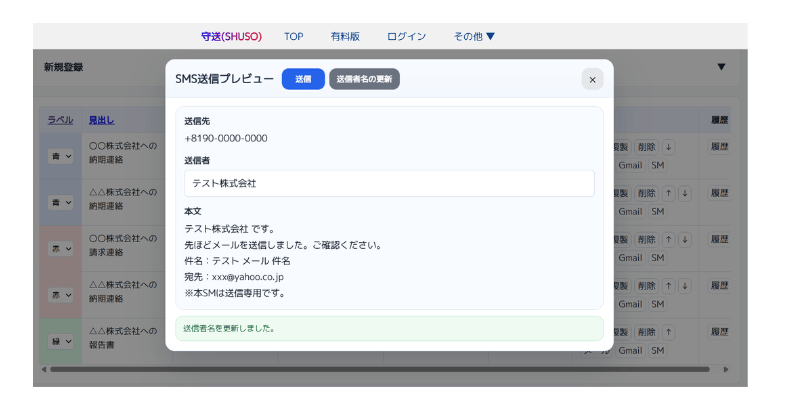
Task: Open Gmail for △△株式会社への報告書 row
Action: point(630,351)
